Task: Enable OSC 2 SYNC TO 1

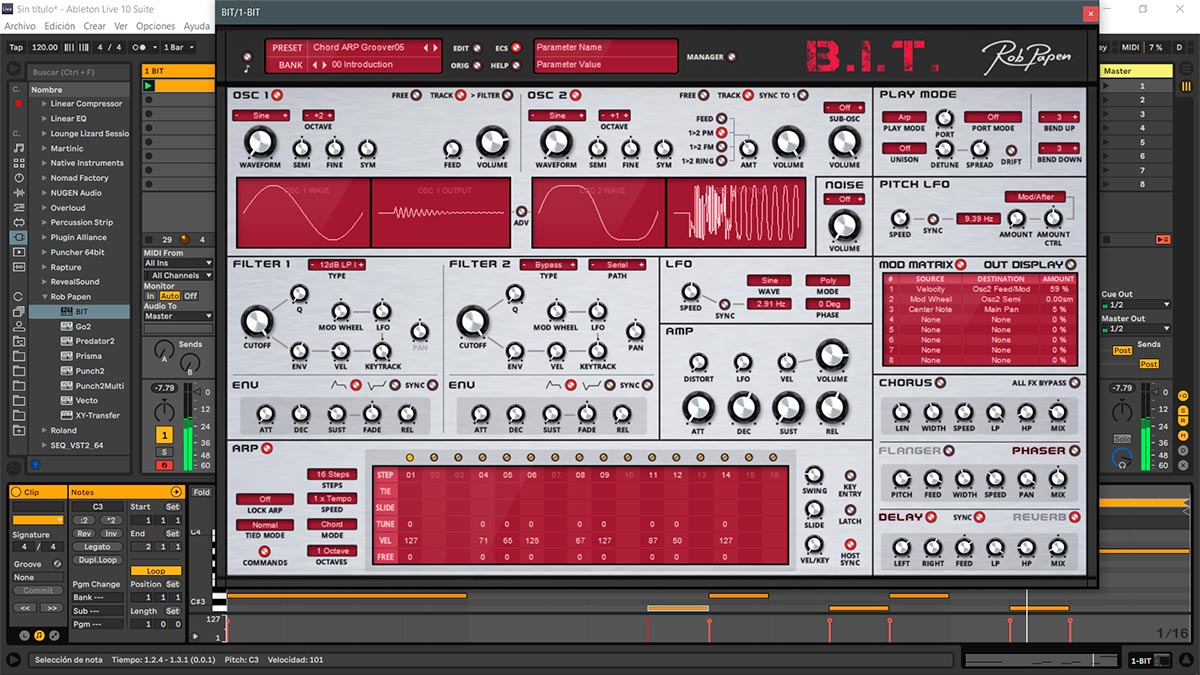Action: click(803, 96)
